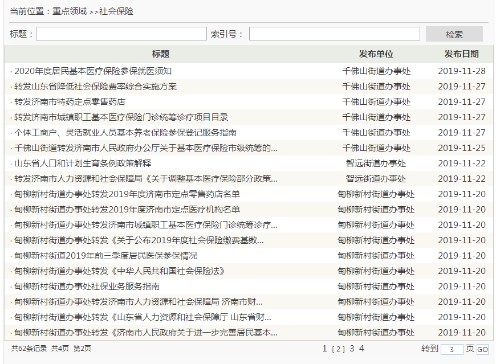Select current page 2 in pagination
This screenshot has width=500, height=364.
point(338,349)
